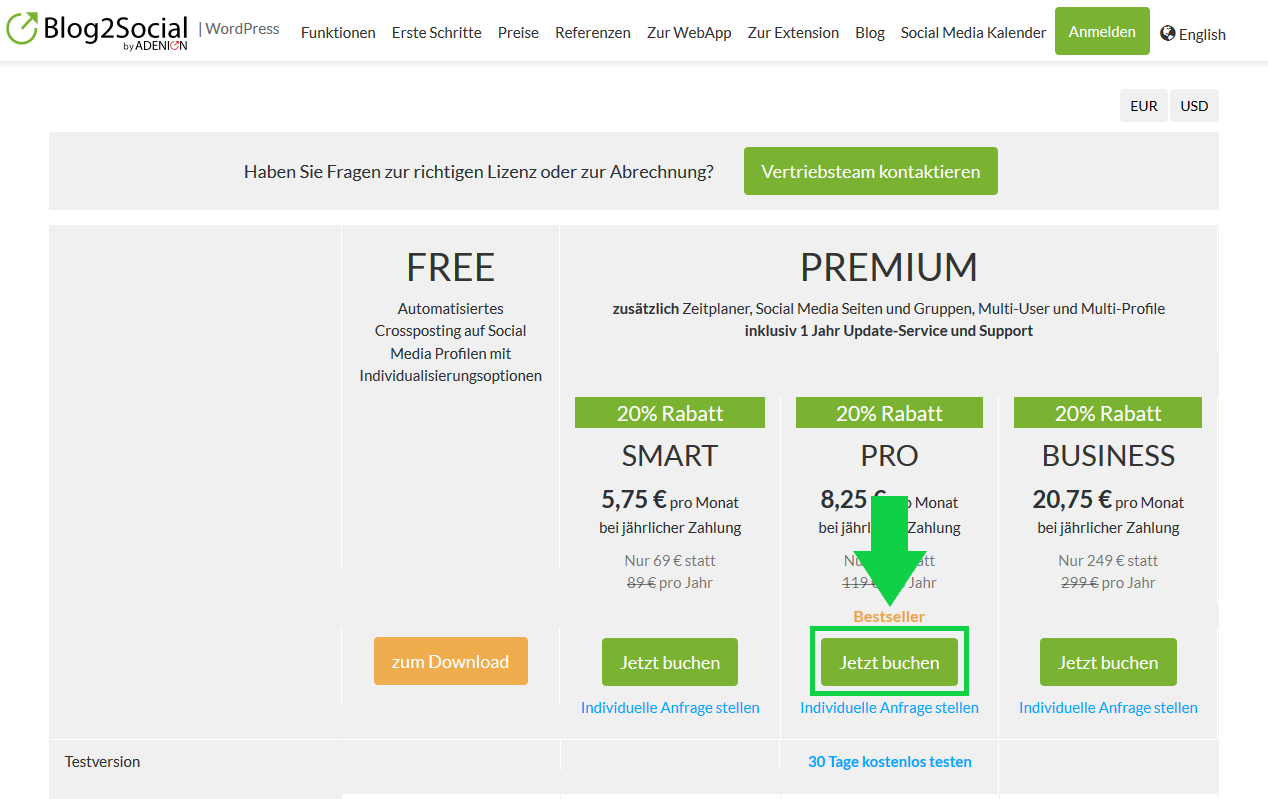Click the 20% Rabatt banner above SMART
The width and height of the screenshot is (1268, 799).
[670, 413]
